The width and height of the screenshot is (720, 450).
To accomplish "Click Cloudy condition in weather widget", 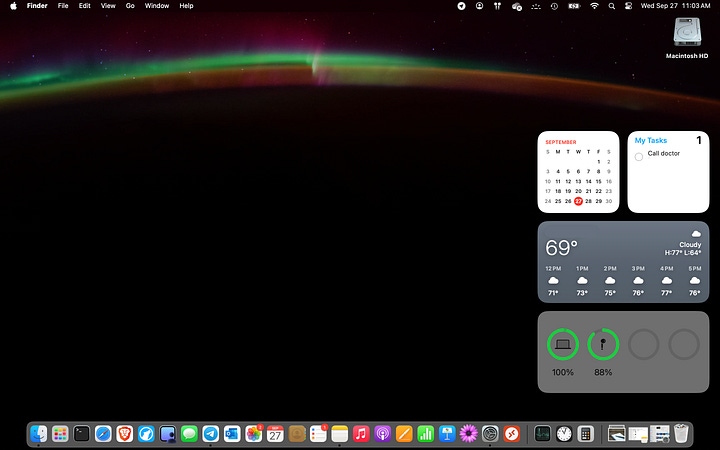I will tap(690, 245).
